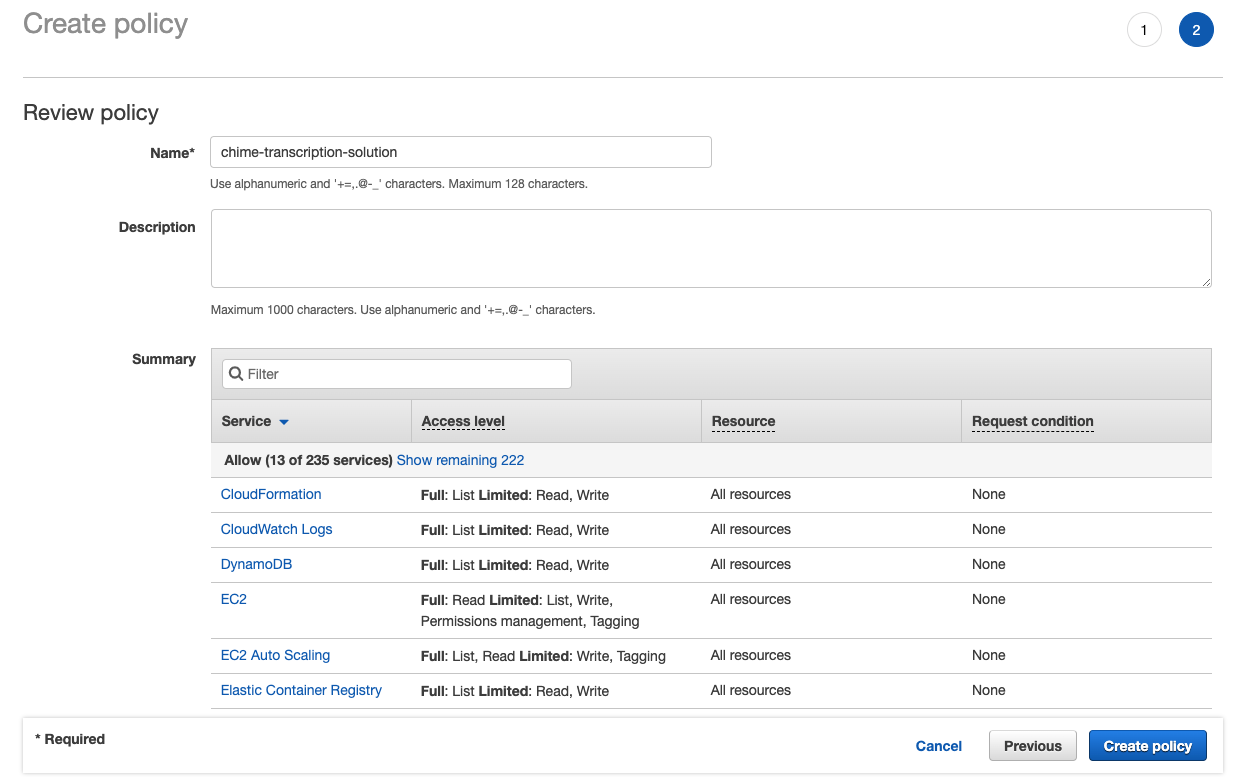The image size is (1237, 777).
Task: Click 'All resources' in the DynamoDB row
Action: [x=751, y=564]
